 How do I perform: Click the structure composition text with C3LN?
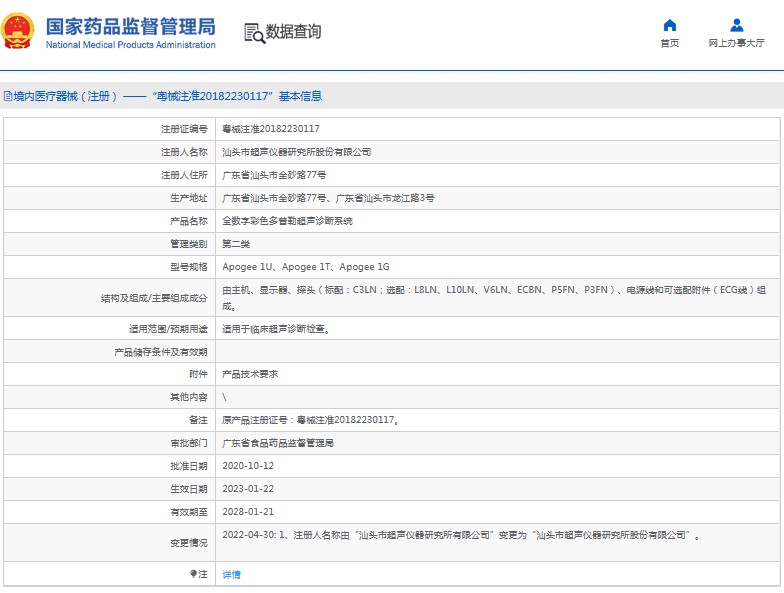tap(494, 298)
